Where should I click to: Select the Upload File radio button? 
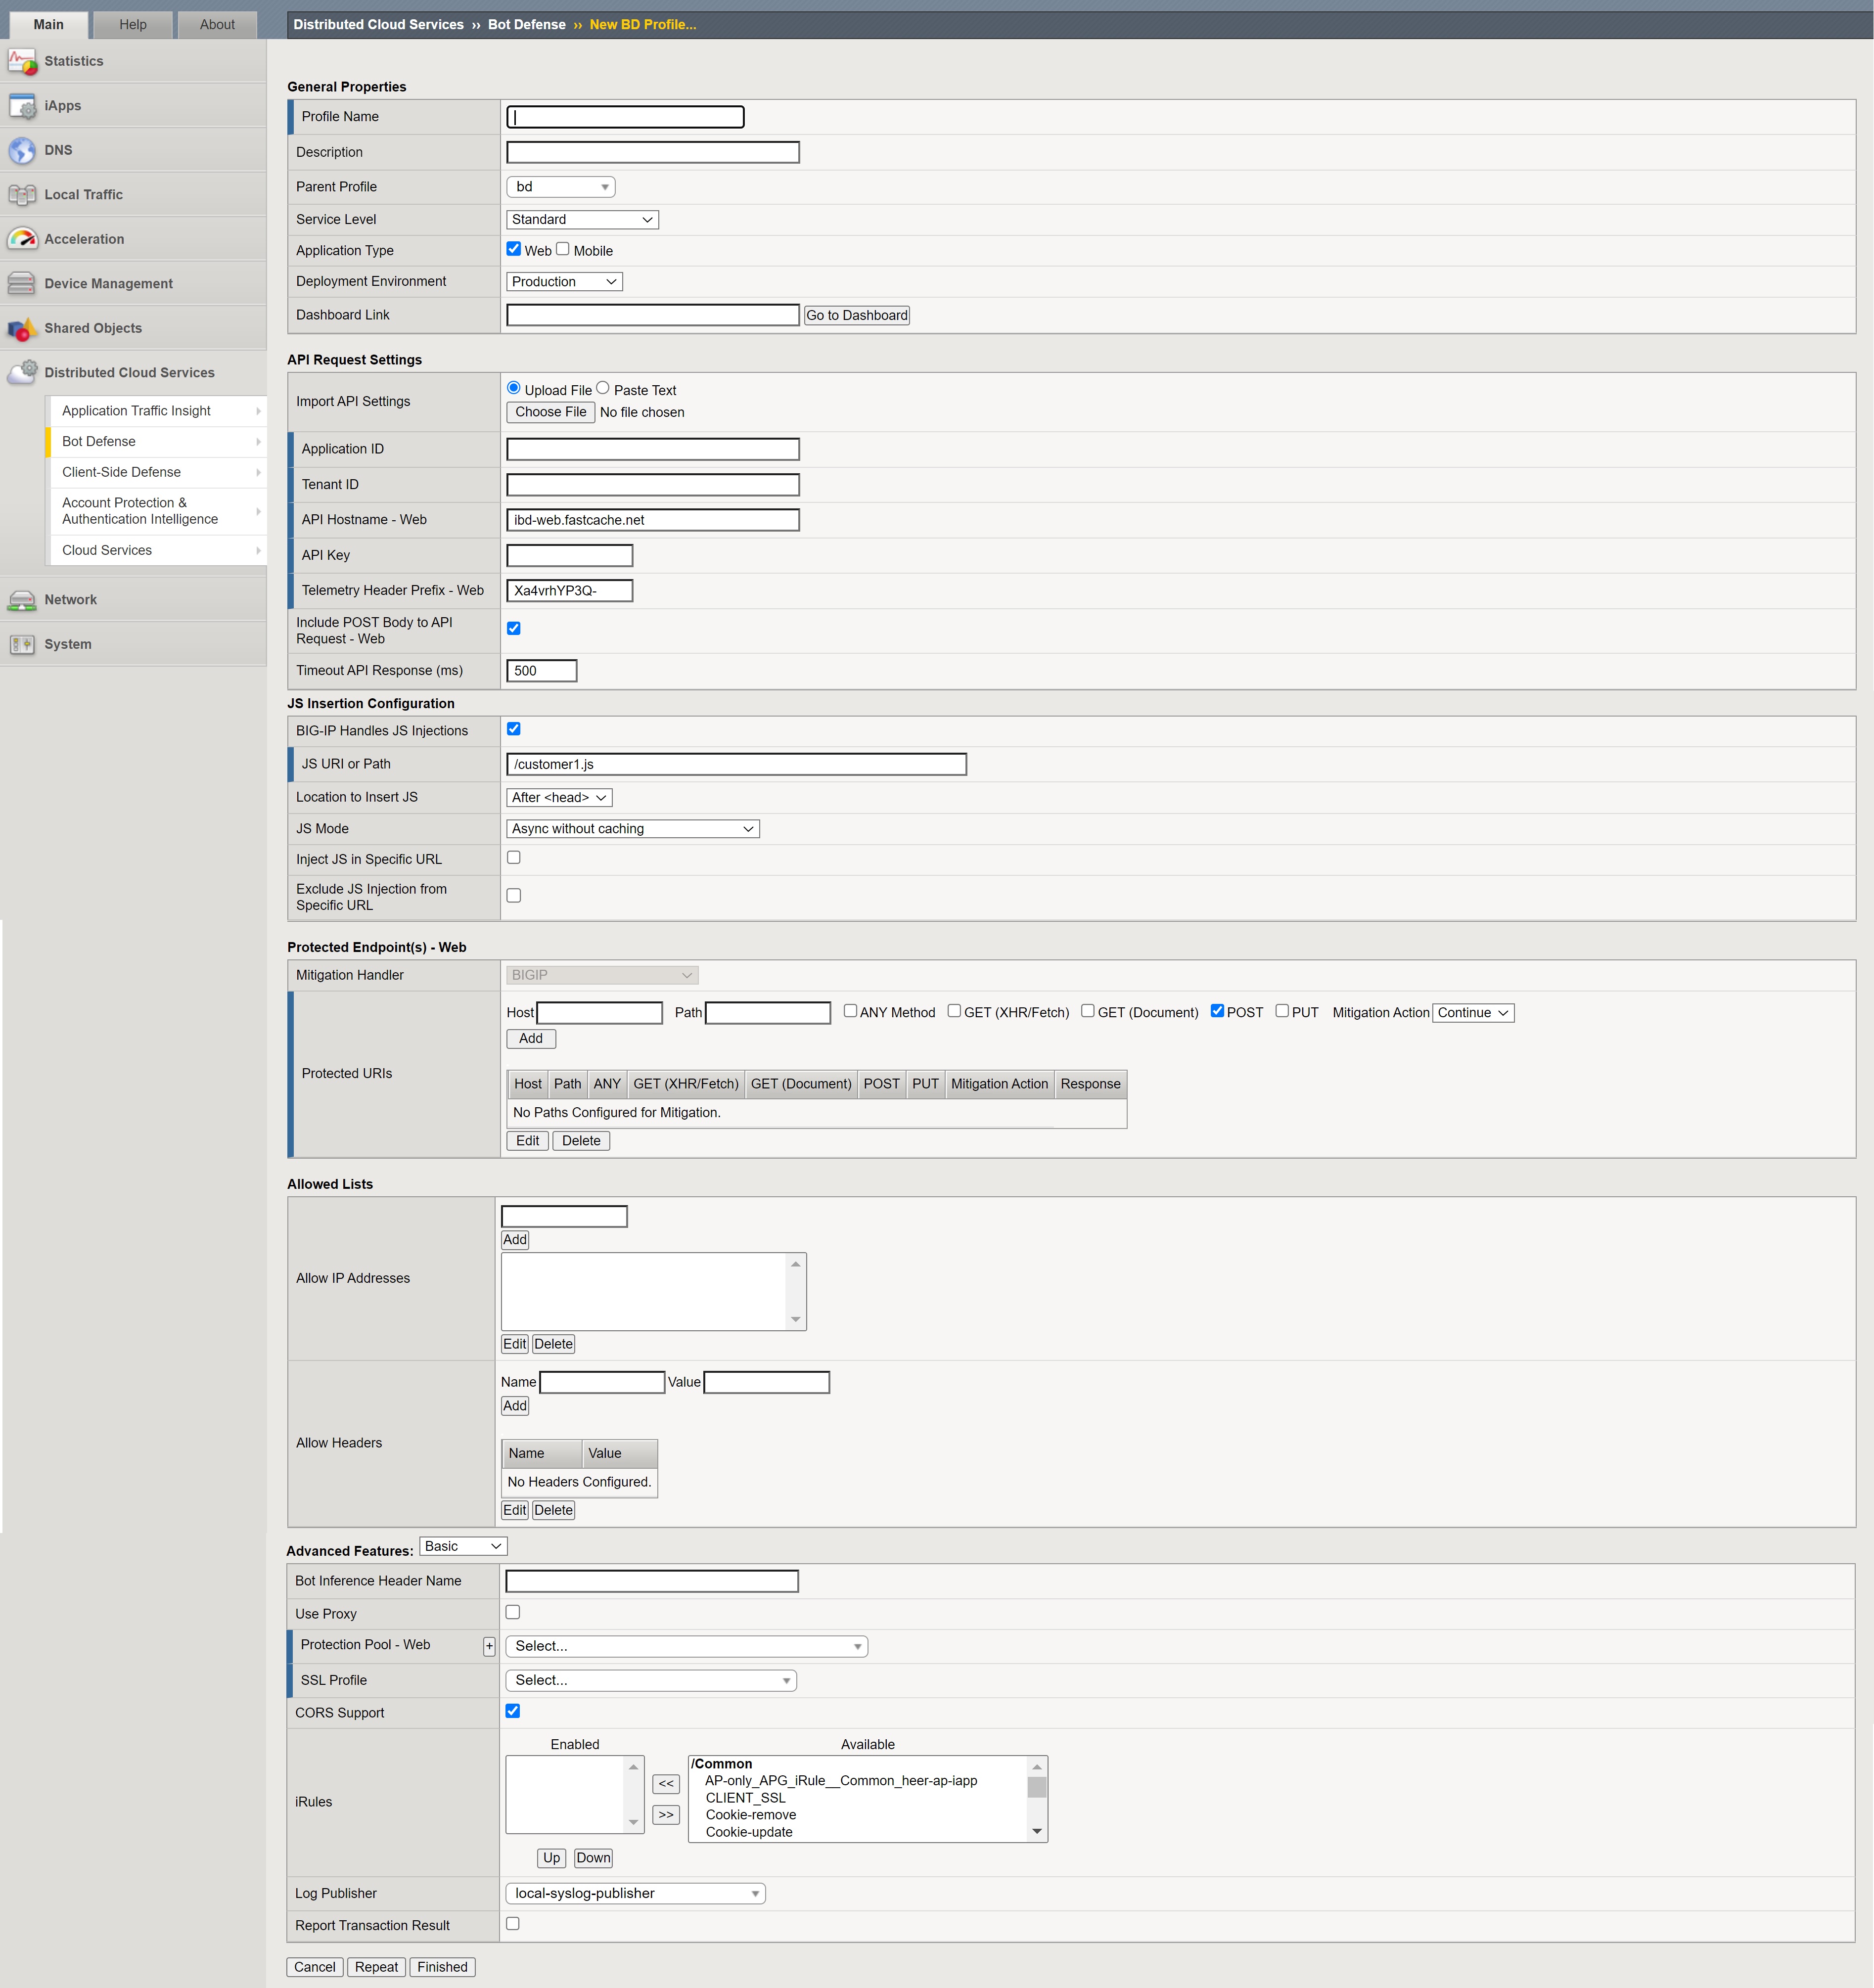point(514,388)
